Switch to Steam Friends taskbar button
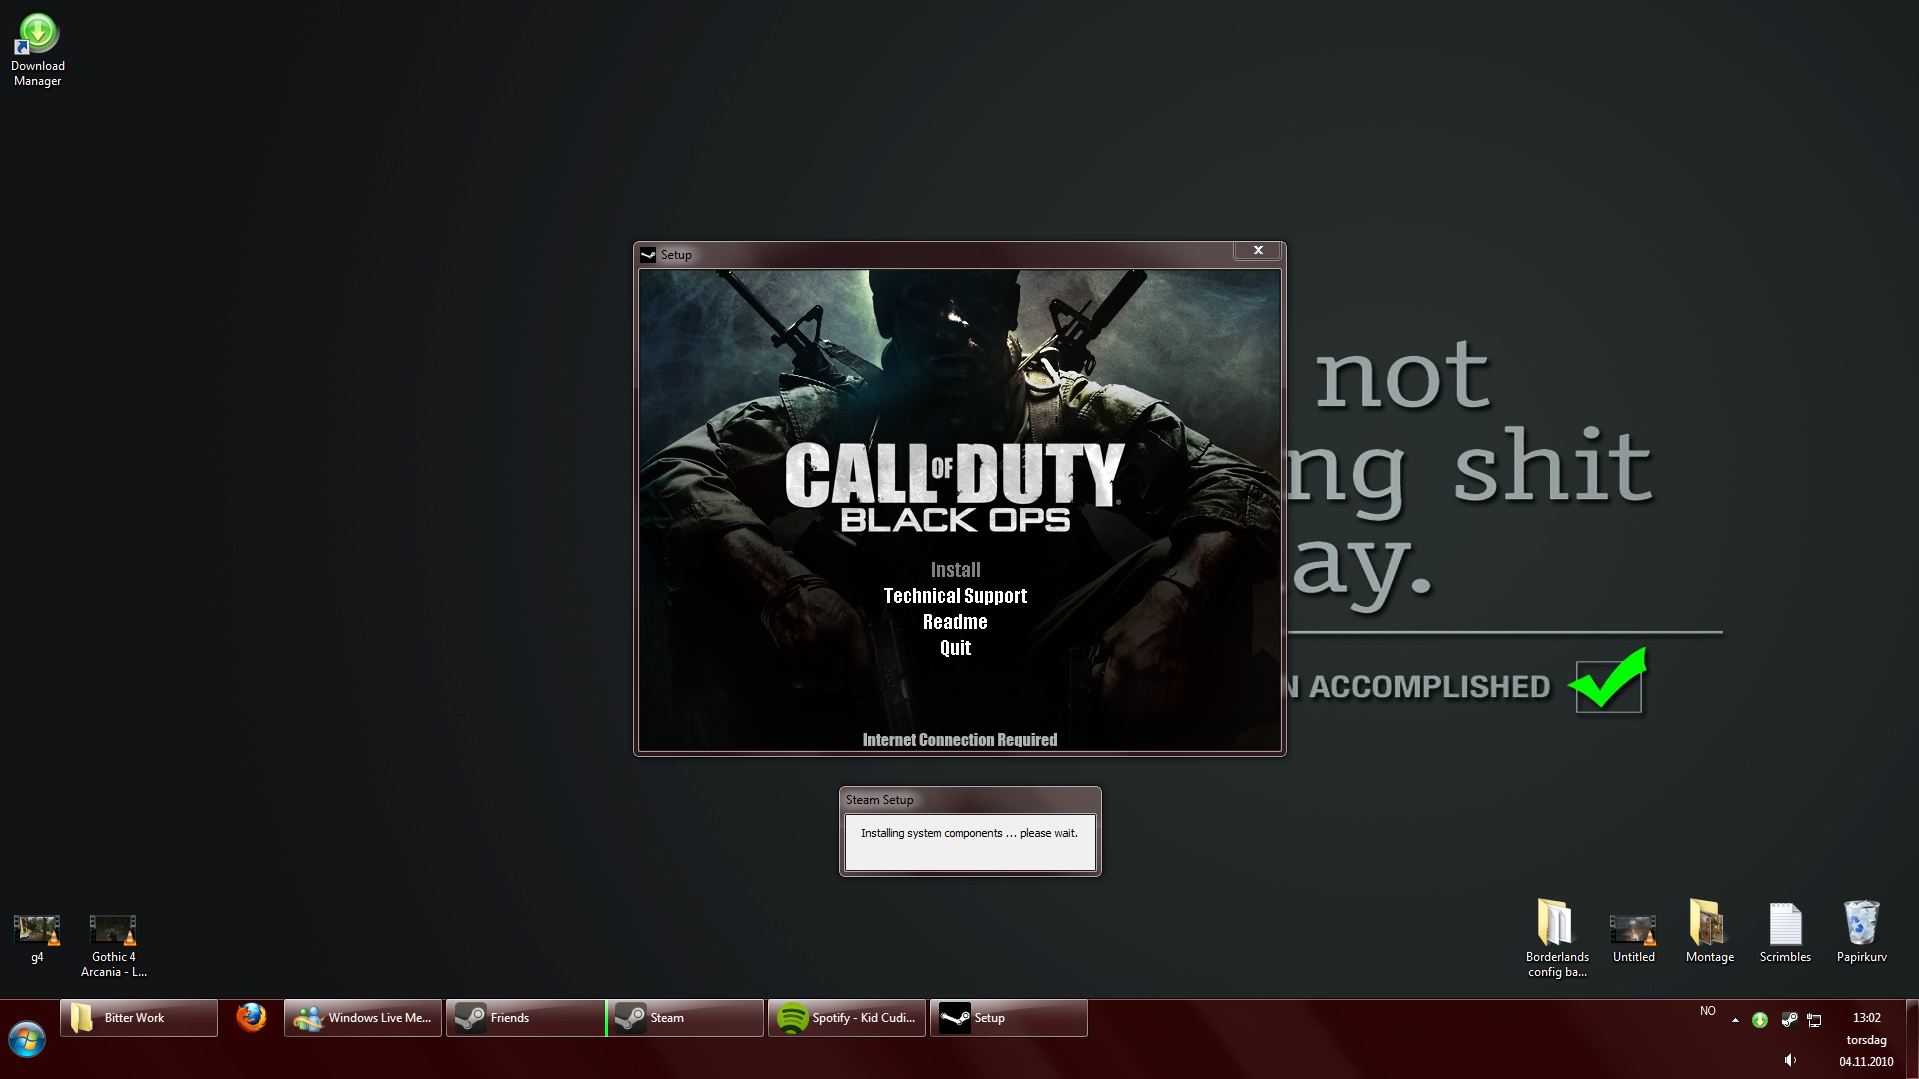1919x1079 pixels. click(x=525, y=1018)
